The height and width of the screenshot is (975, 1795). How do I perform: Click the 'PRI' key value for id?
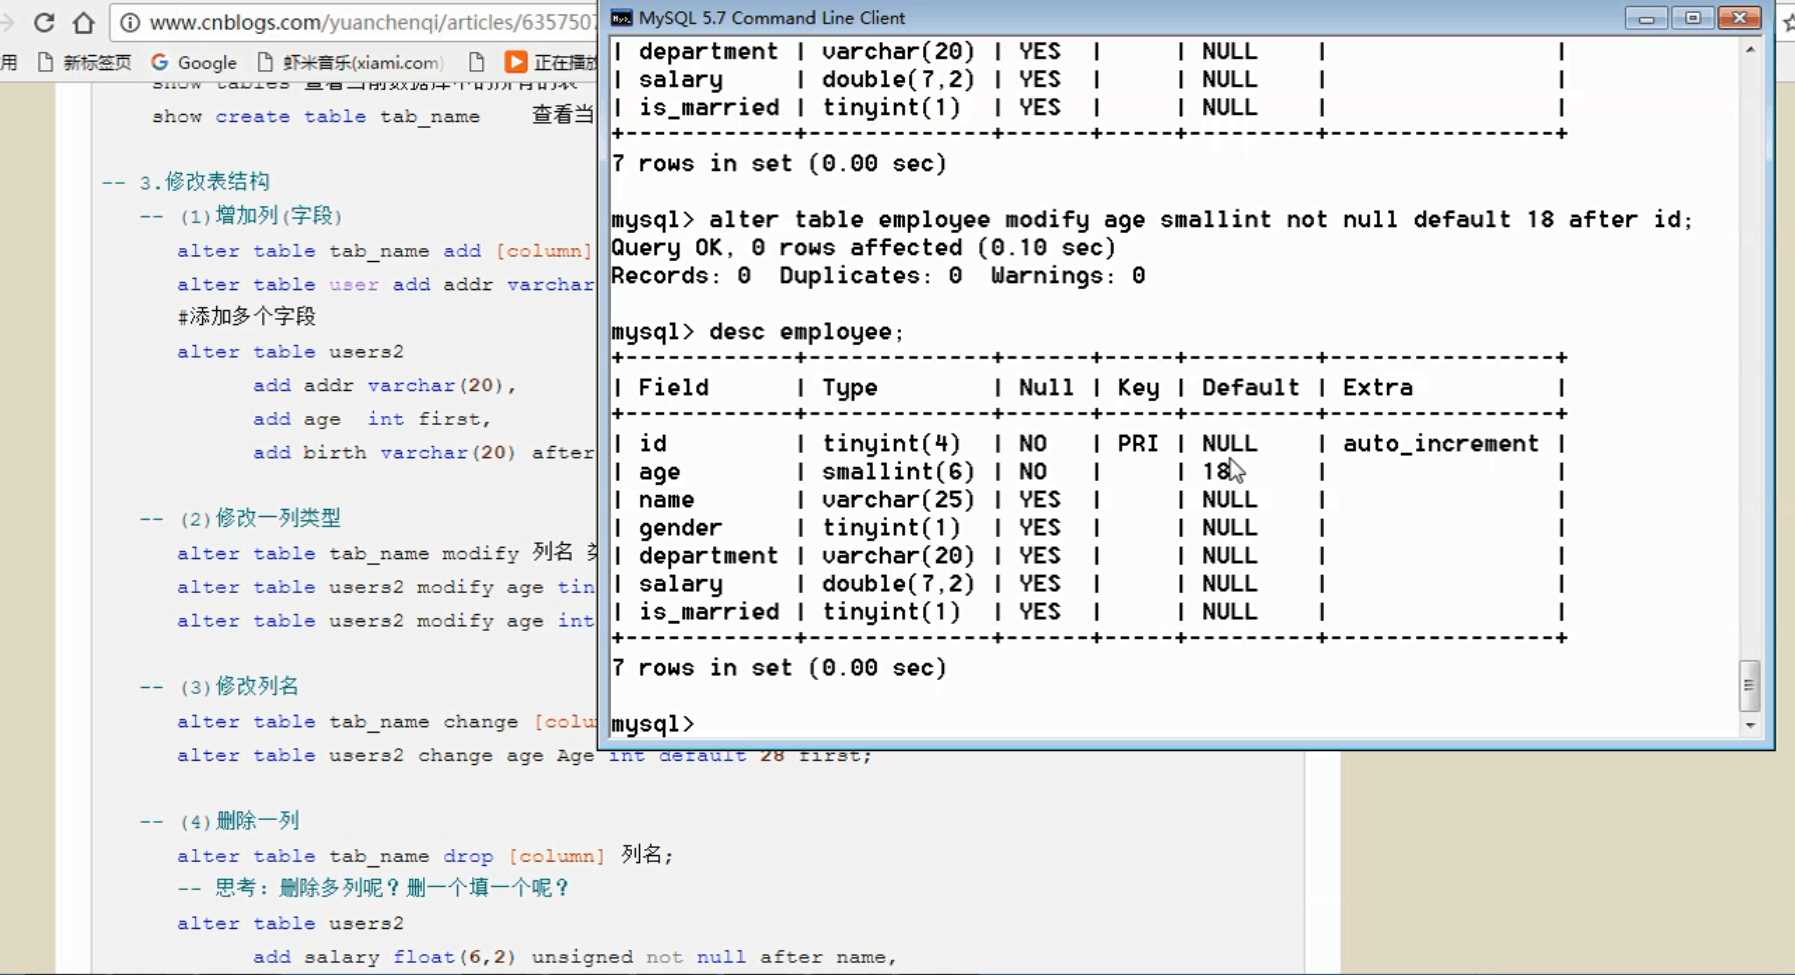tap(1138, 443)
